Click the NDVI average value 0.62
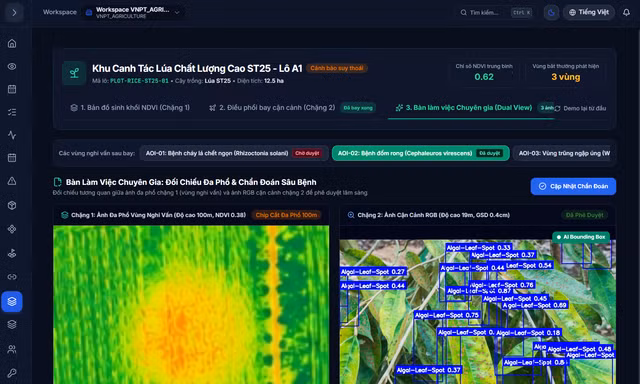Image resolution: width=640 pixels, height=384 pixels. coord(484,77)
